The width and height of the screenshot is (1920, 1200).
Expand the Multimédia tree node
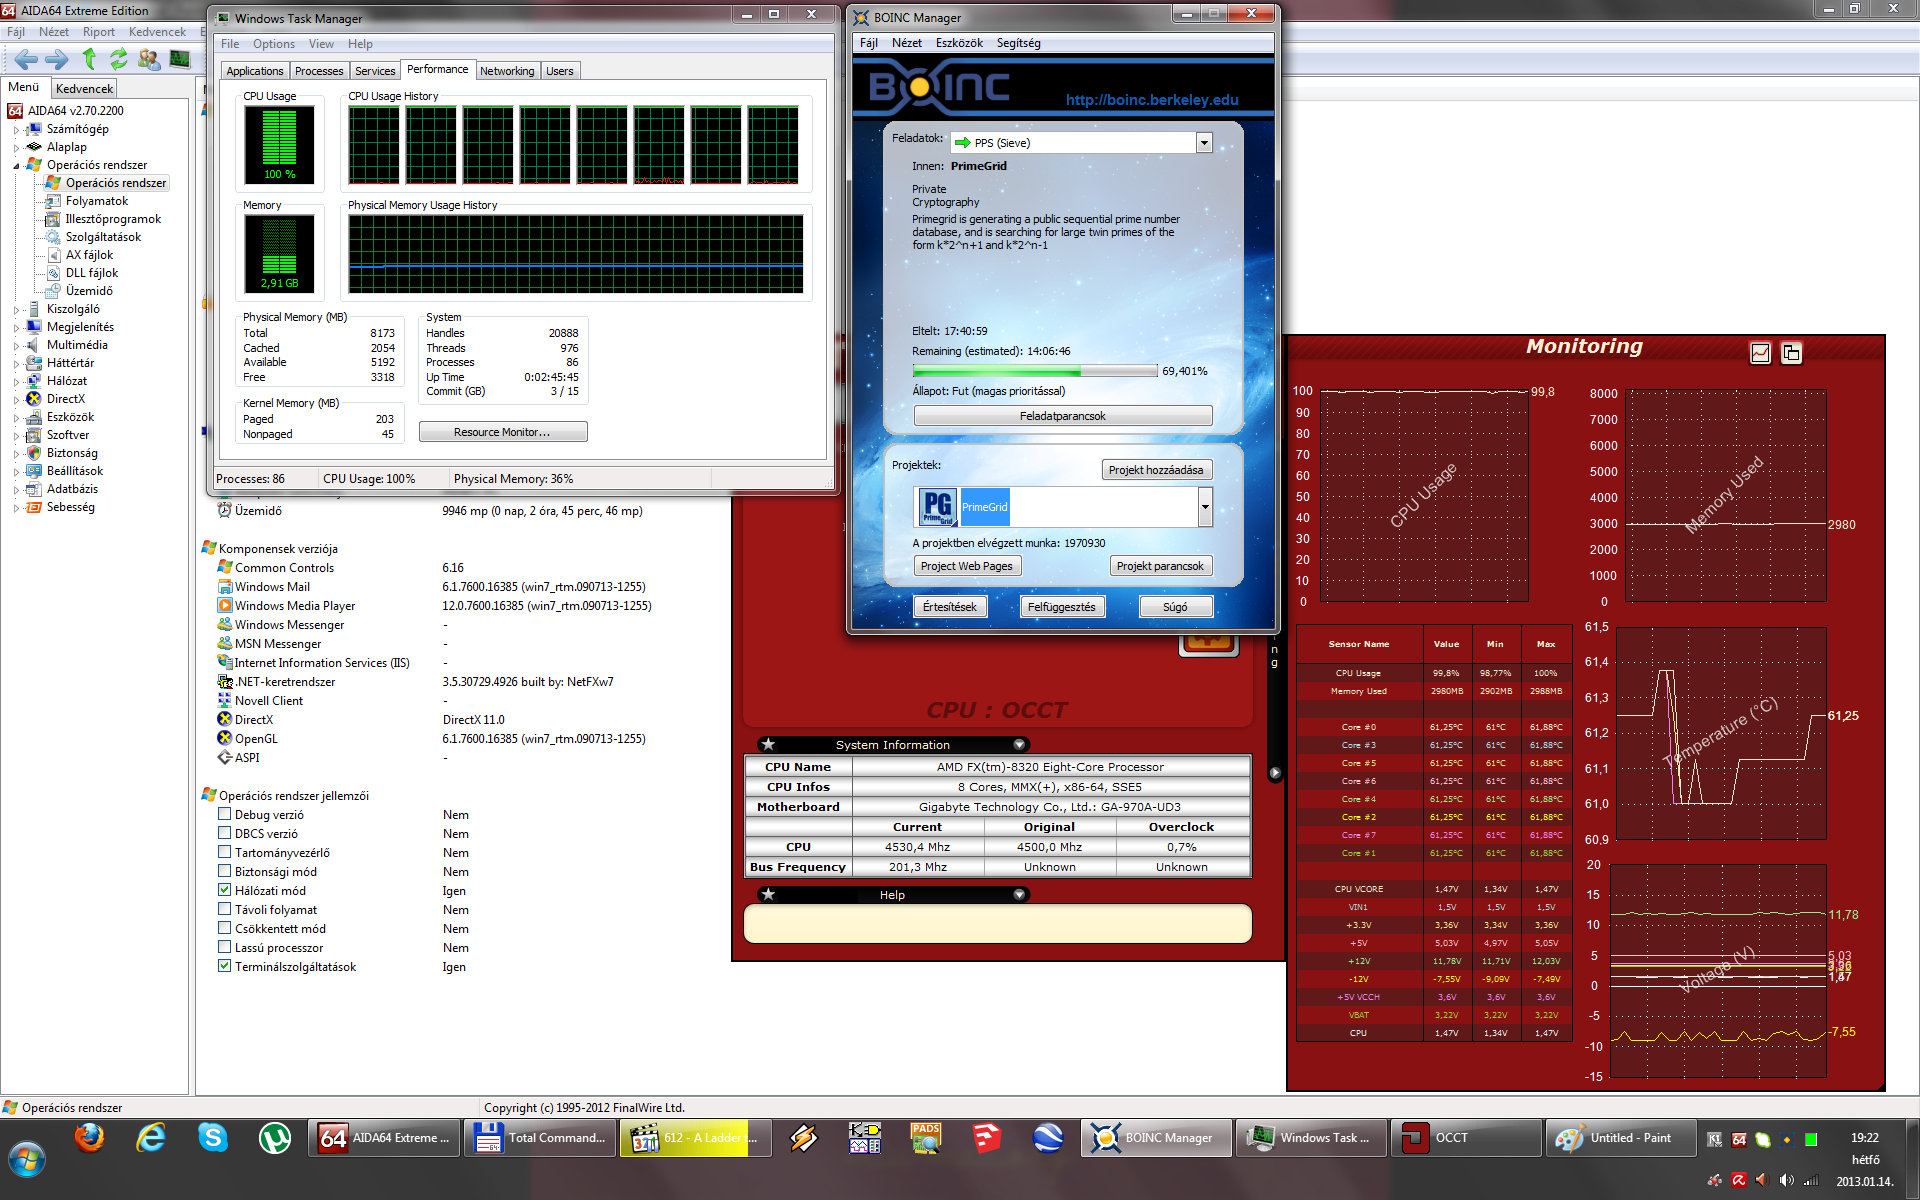16,345
